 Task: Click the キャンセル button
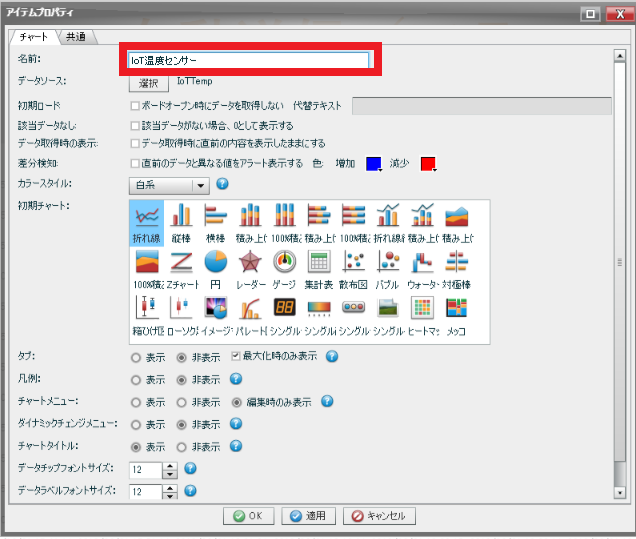pos(379,516)
